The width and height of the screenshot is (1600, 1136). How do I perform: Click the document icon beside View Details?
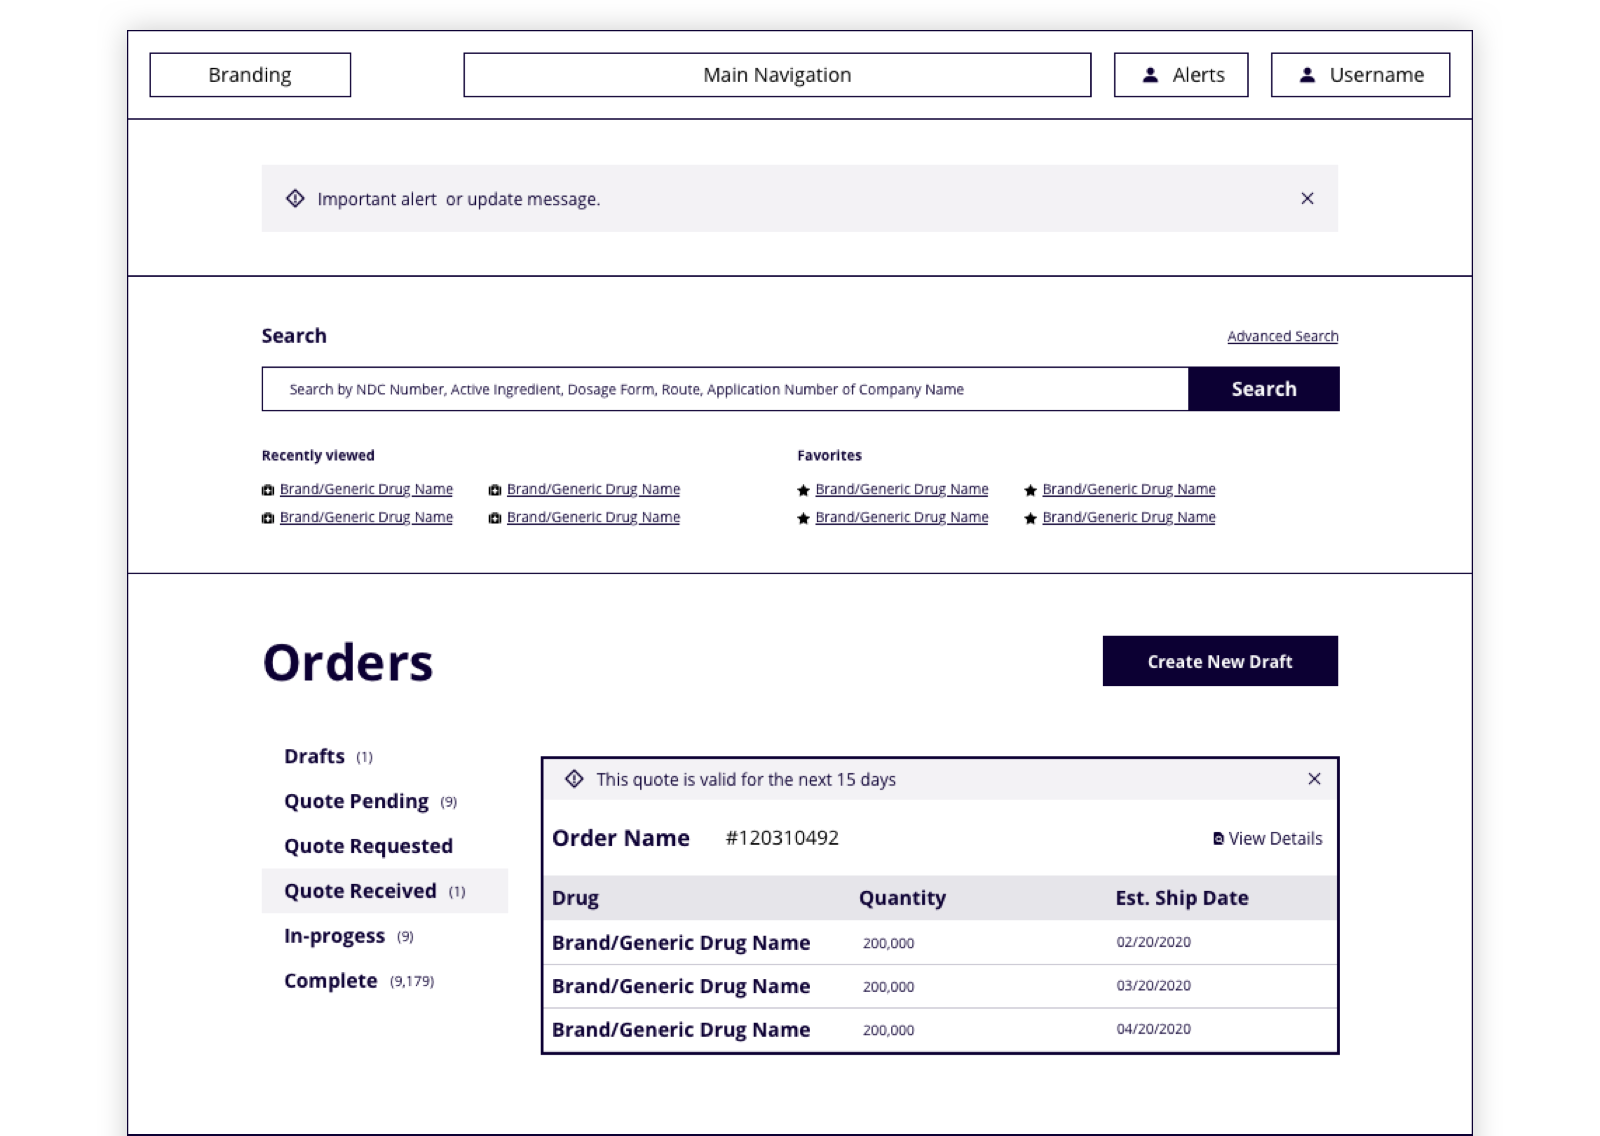pos(1218,839)
